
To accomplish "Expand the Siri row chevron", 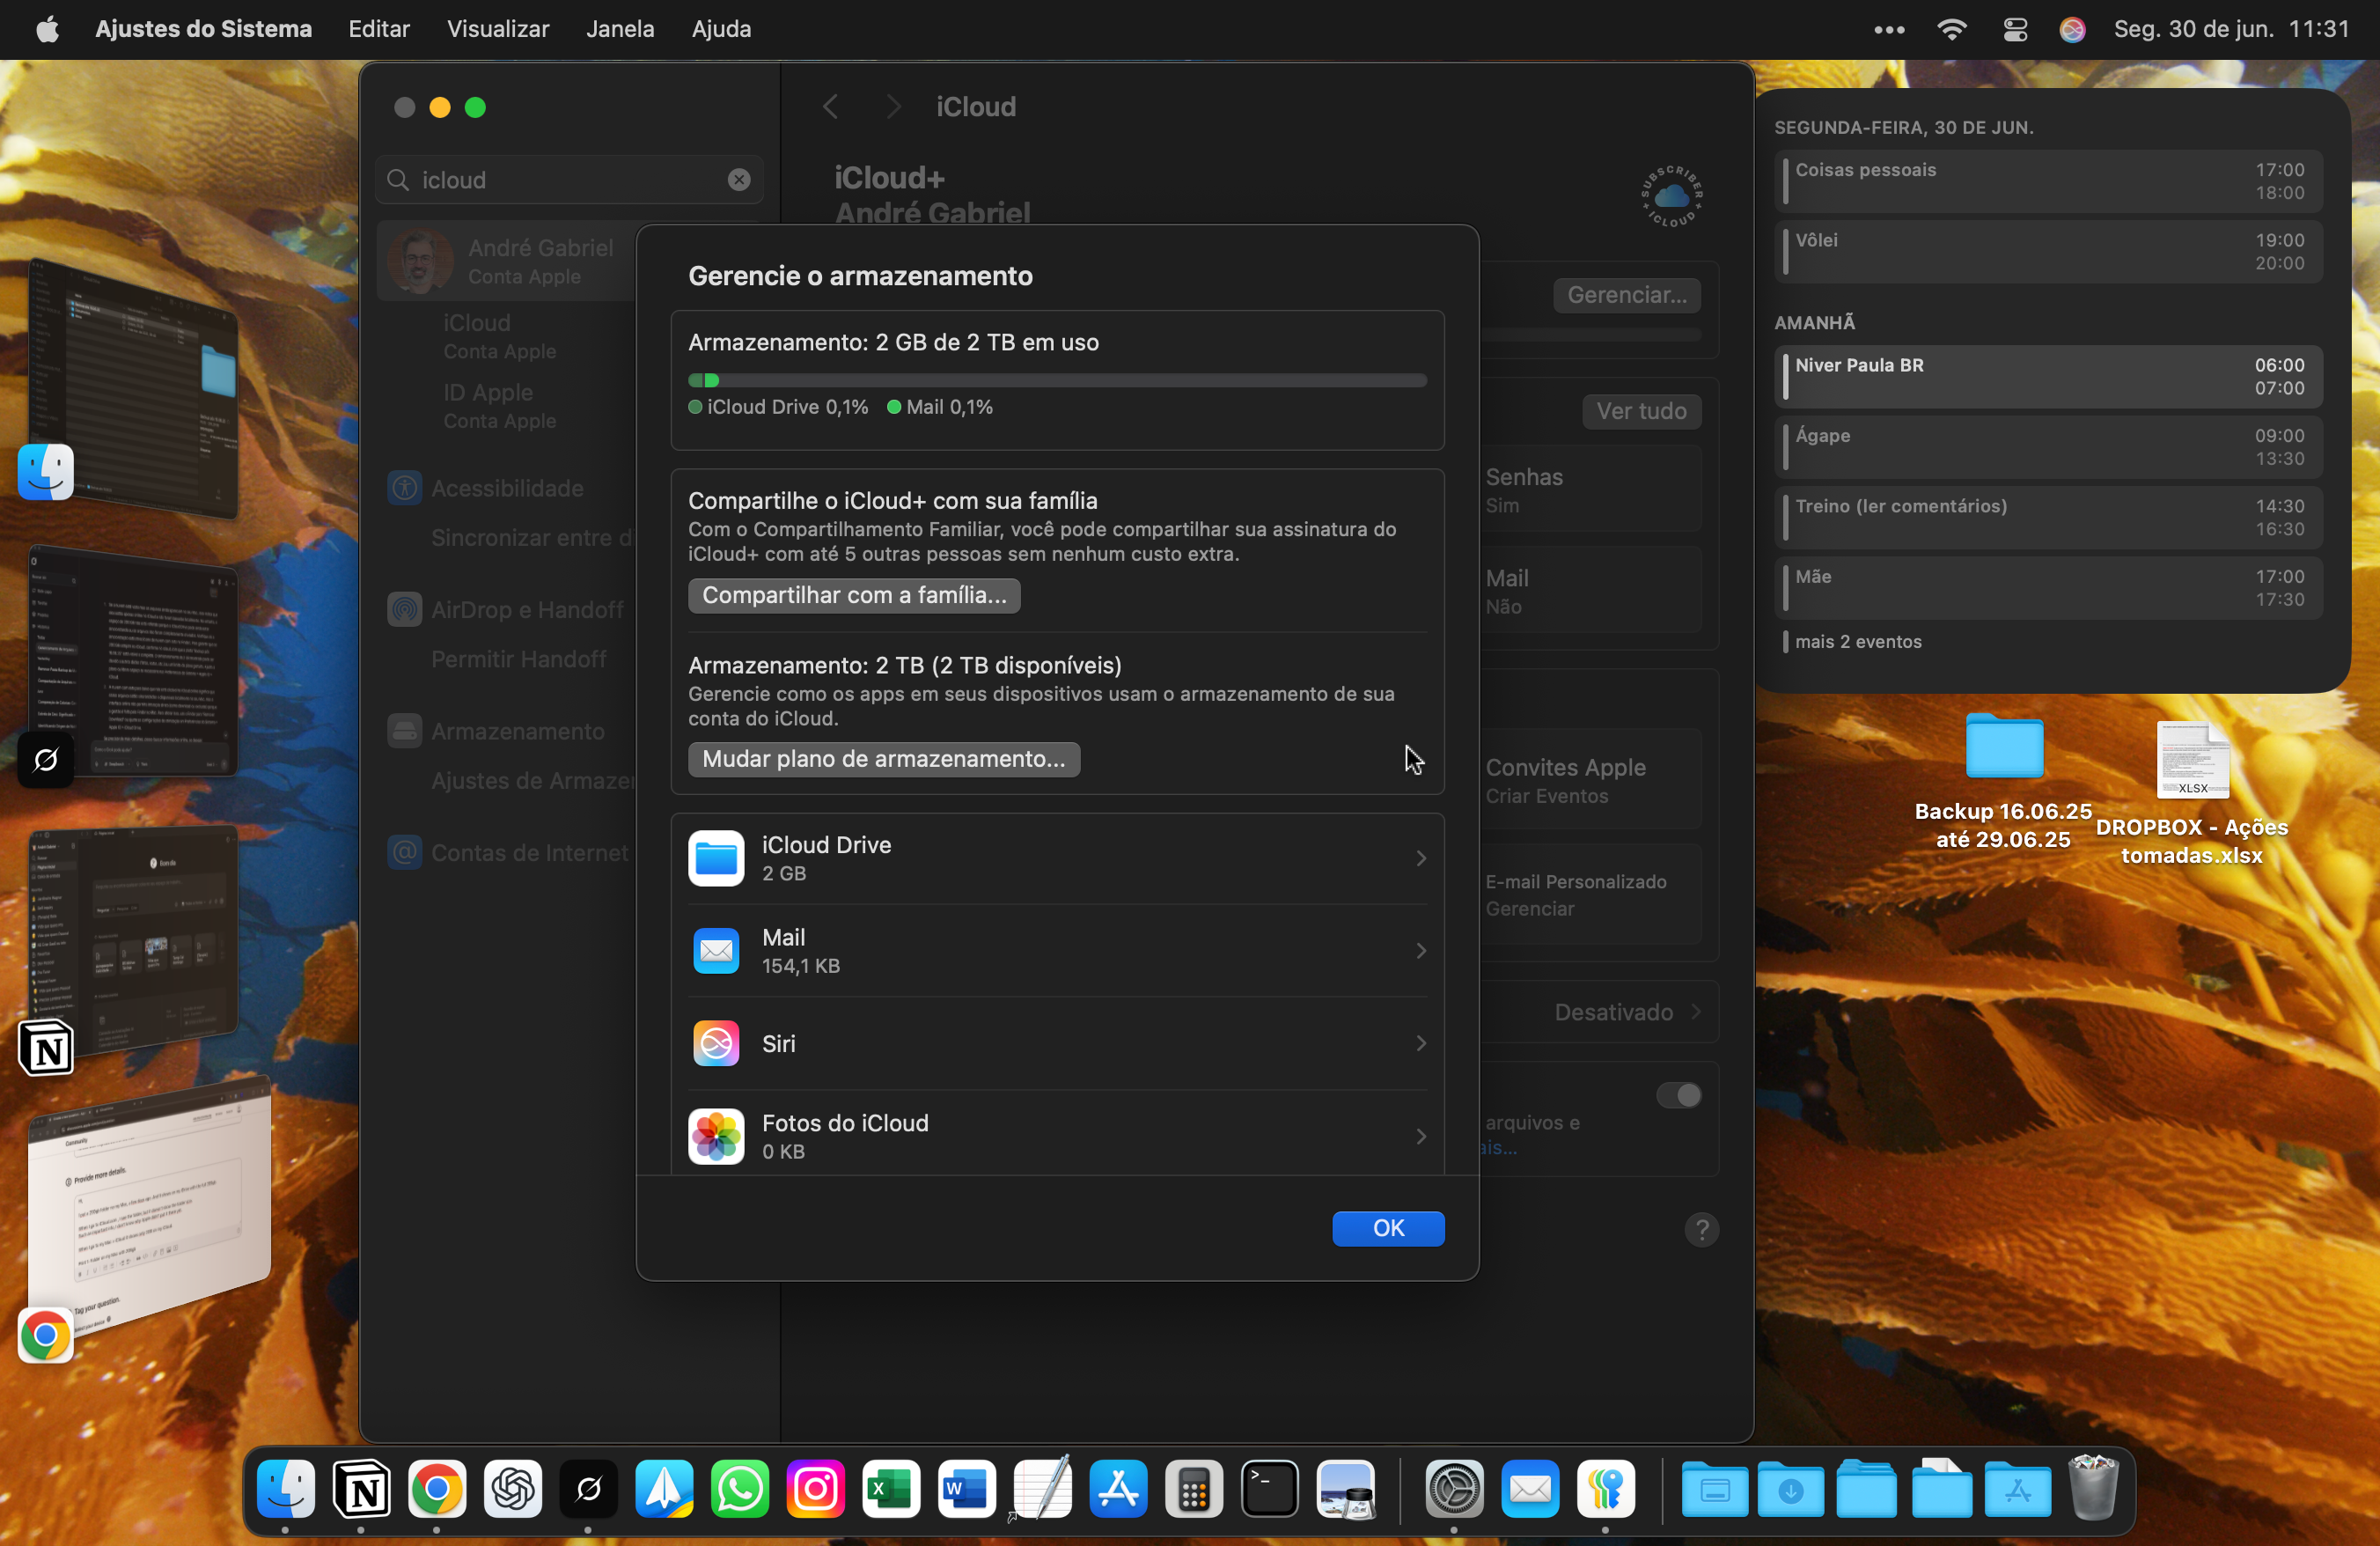I will (1420, 1043).
